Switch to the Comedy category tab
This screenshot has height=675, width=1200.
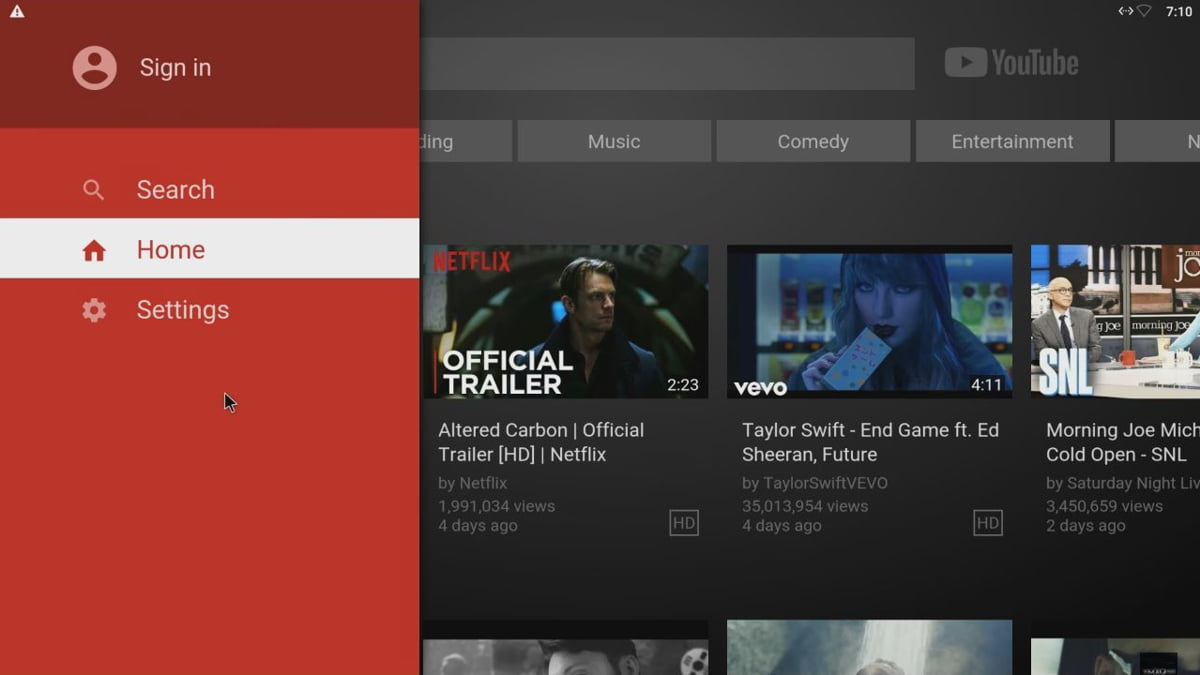[x=812, y=141]
